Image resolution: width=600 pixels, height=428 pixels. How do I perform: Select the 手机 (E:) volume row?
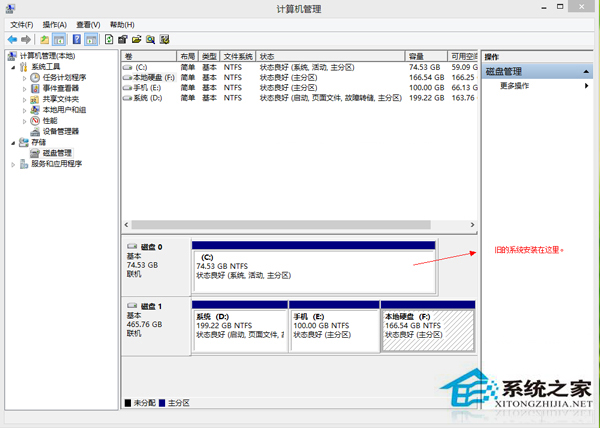(x=300, y=88)
